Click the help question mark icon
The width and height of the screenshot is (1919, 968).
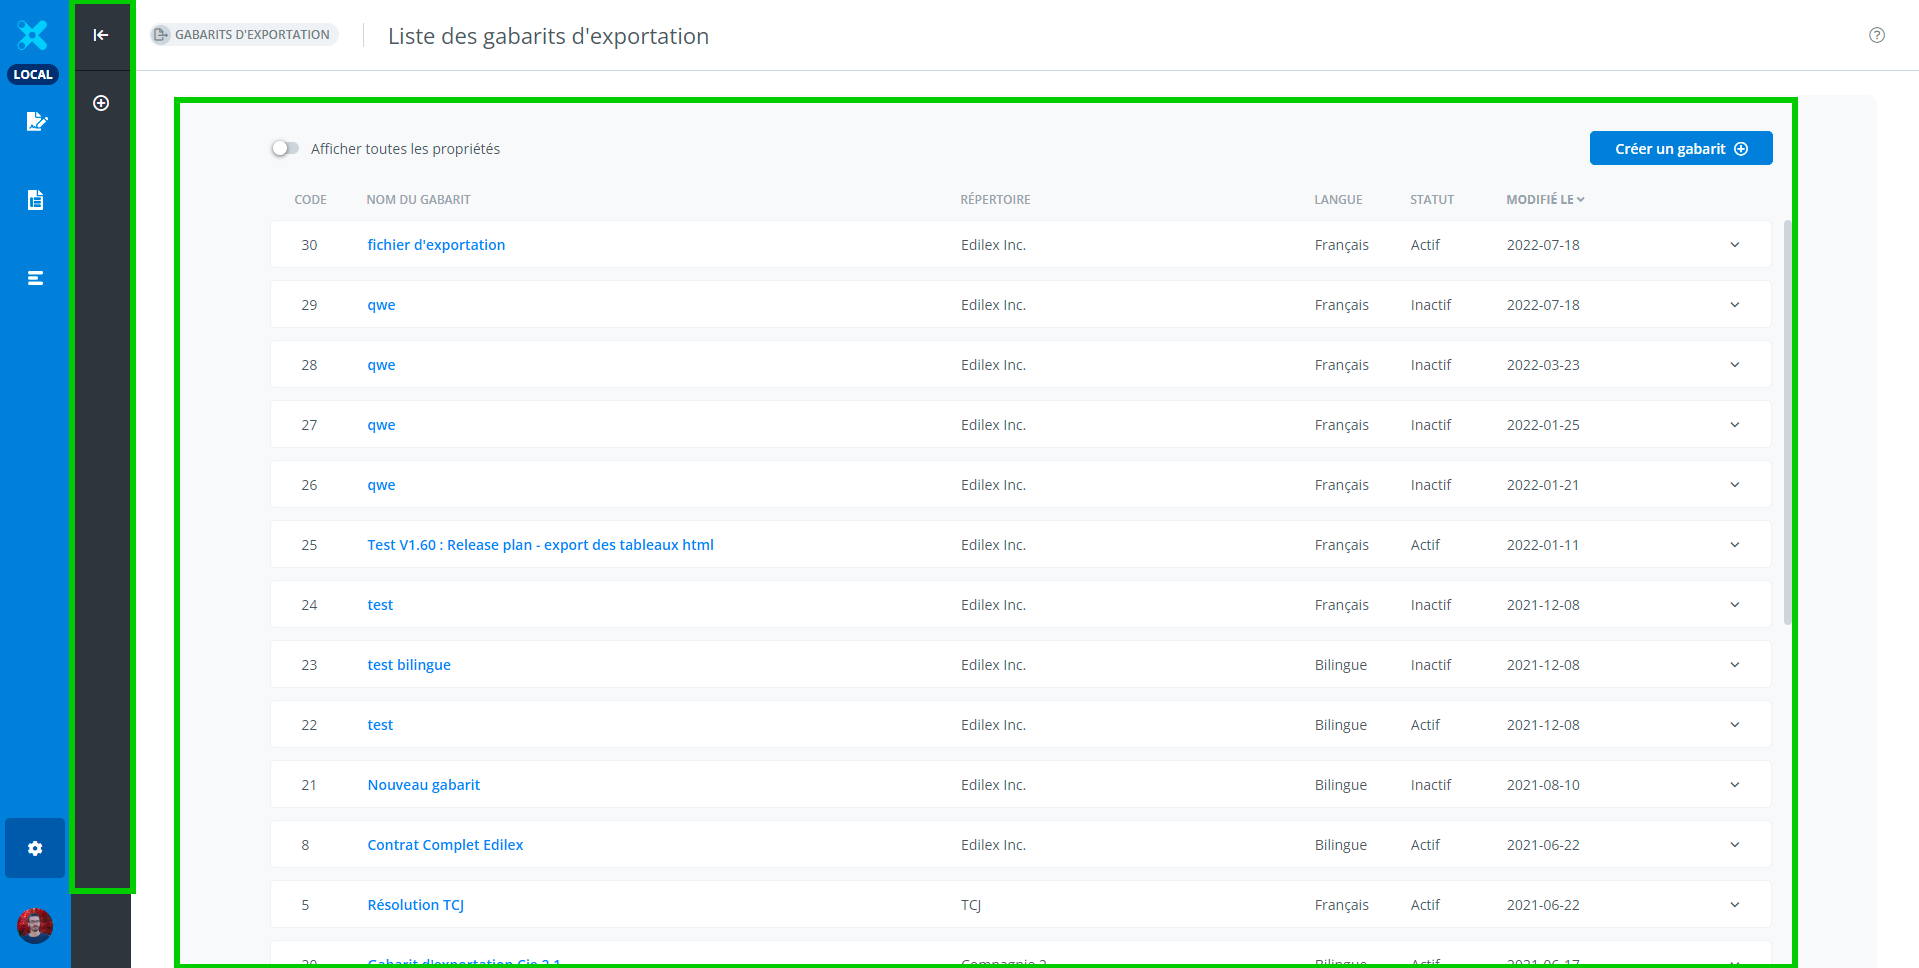pos(1876,35)
